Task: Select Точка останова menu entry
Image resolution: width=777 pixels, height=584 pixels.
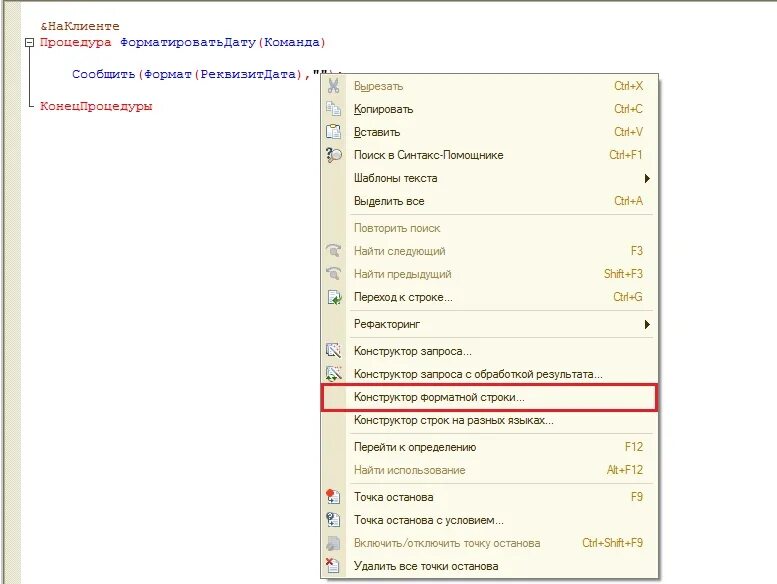Action: pos(490,497)
